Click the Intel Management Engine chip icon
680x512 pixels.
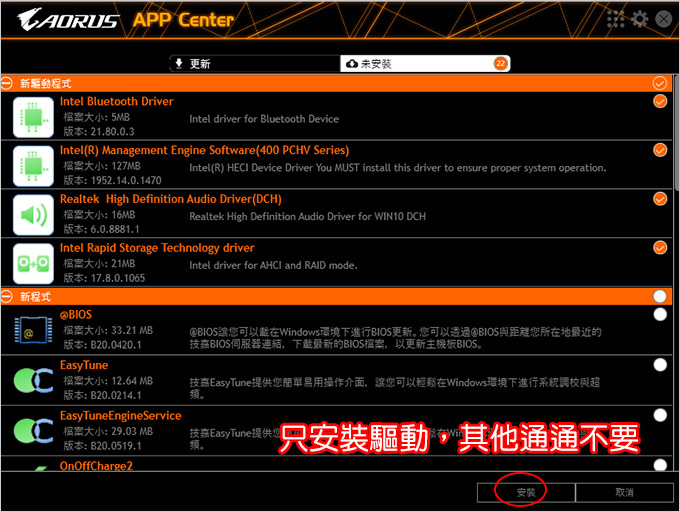(33, 166)
